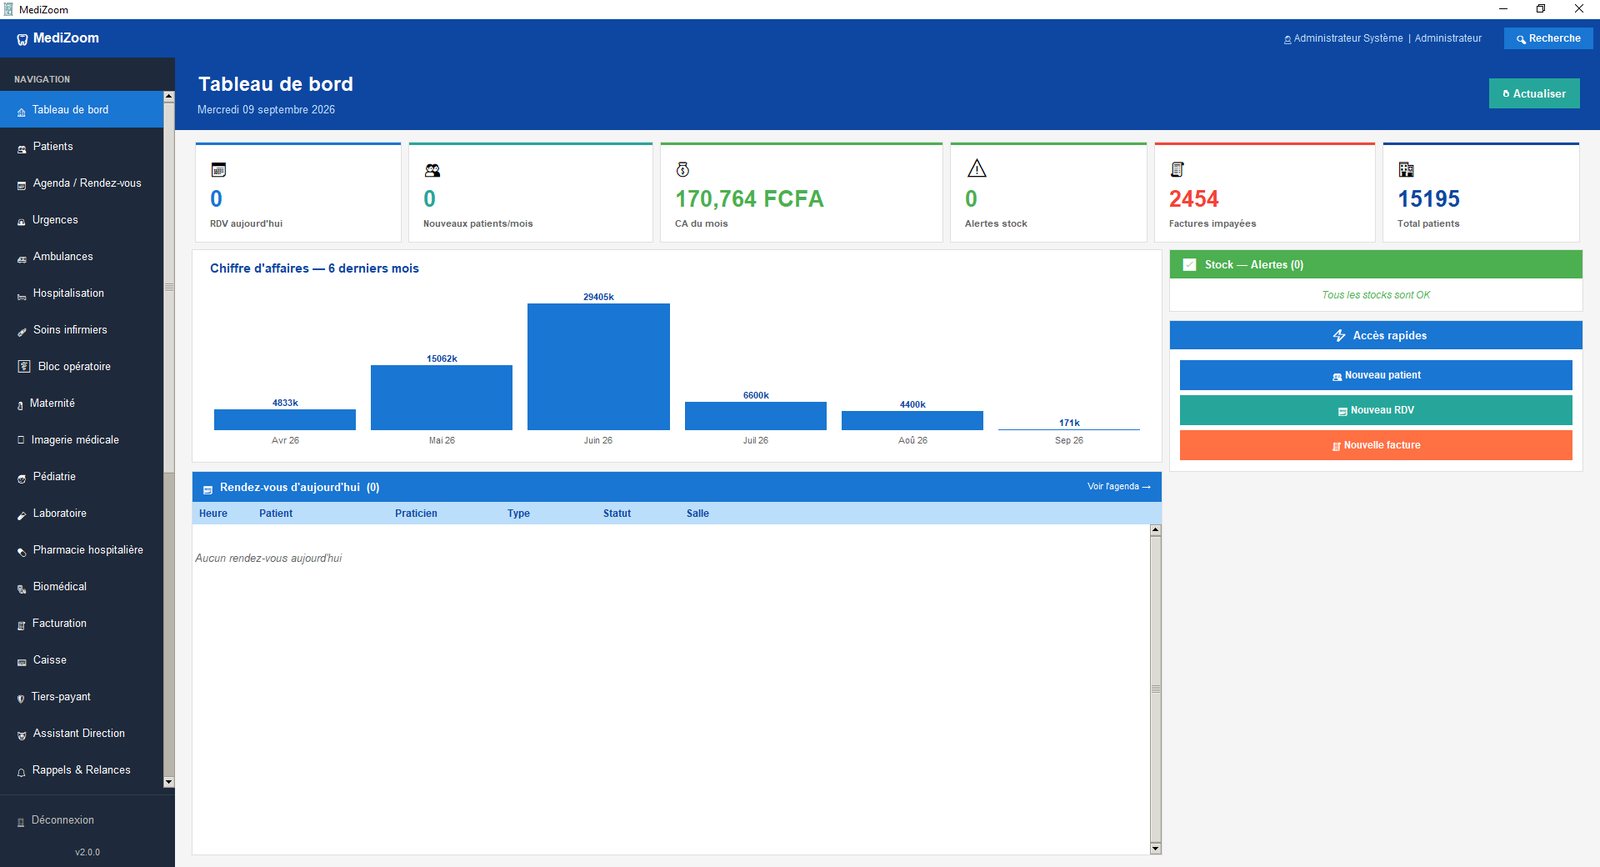This screenshot has width=1600, height=867.
Task: Open Maternité in the sidebar
Action: click(x=81, y=404)
